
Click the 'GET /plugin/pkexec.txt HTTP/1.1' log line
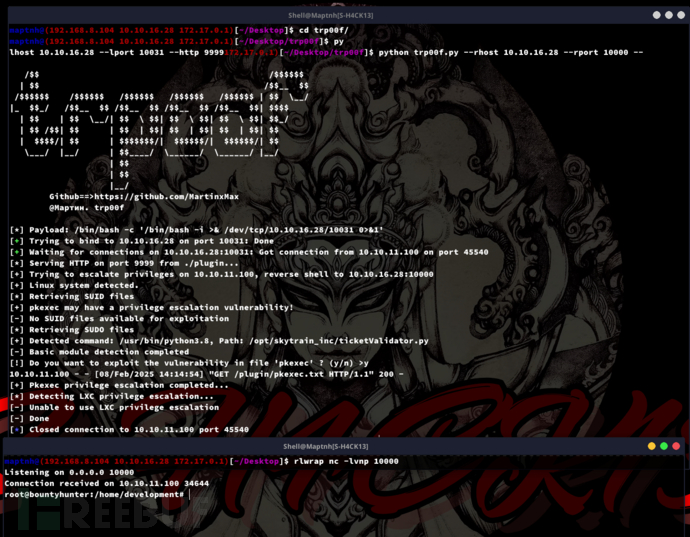[x=206, y=374]
